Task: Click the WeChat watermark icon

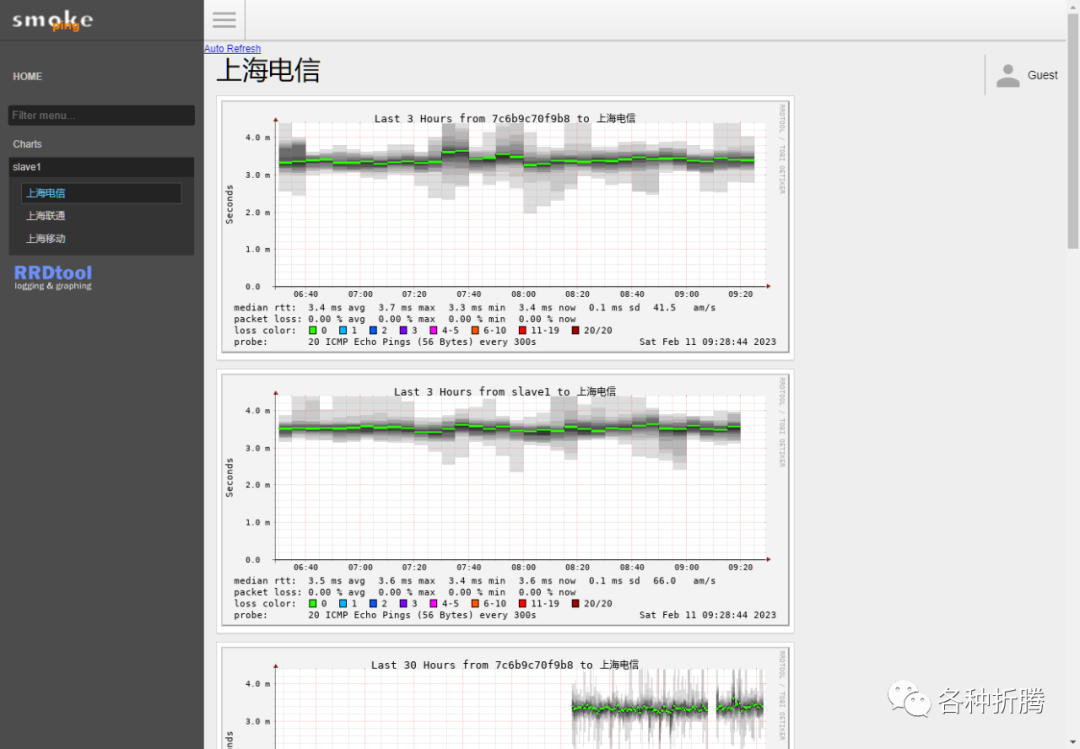Action: (x=909, y=700)
